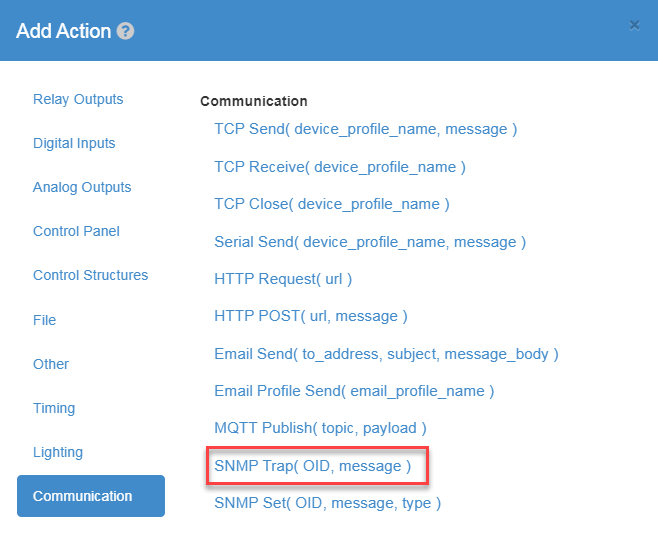Choose the TCP Close action
Image resolution: width=658 pixels, height=539 pixels.
[332, 204]
